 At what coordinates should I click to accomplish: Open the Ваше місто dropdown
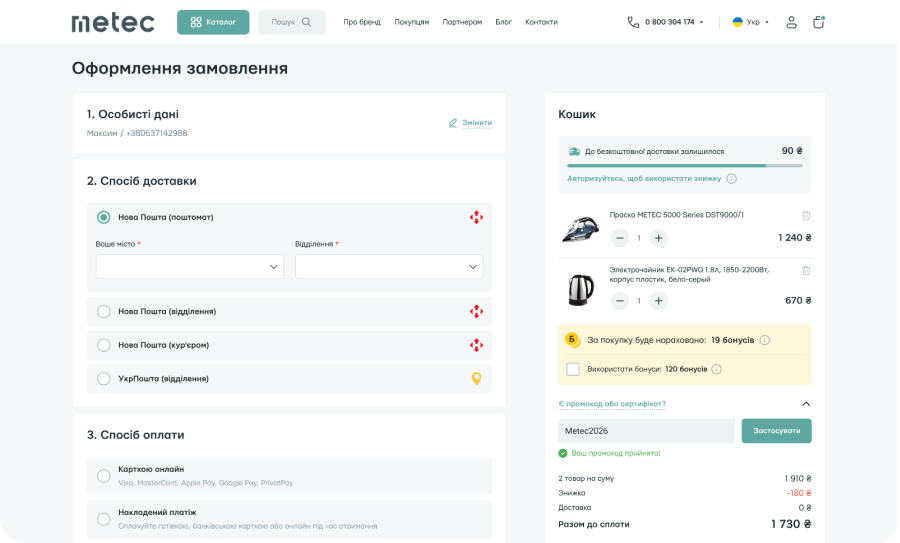[189, 267]
